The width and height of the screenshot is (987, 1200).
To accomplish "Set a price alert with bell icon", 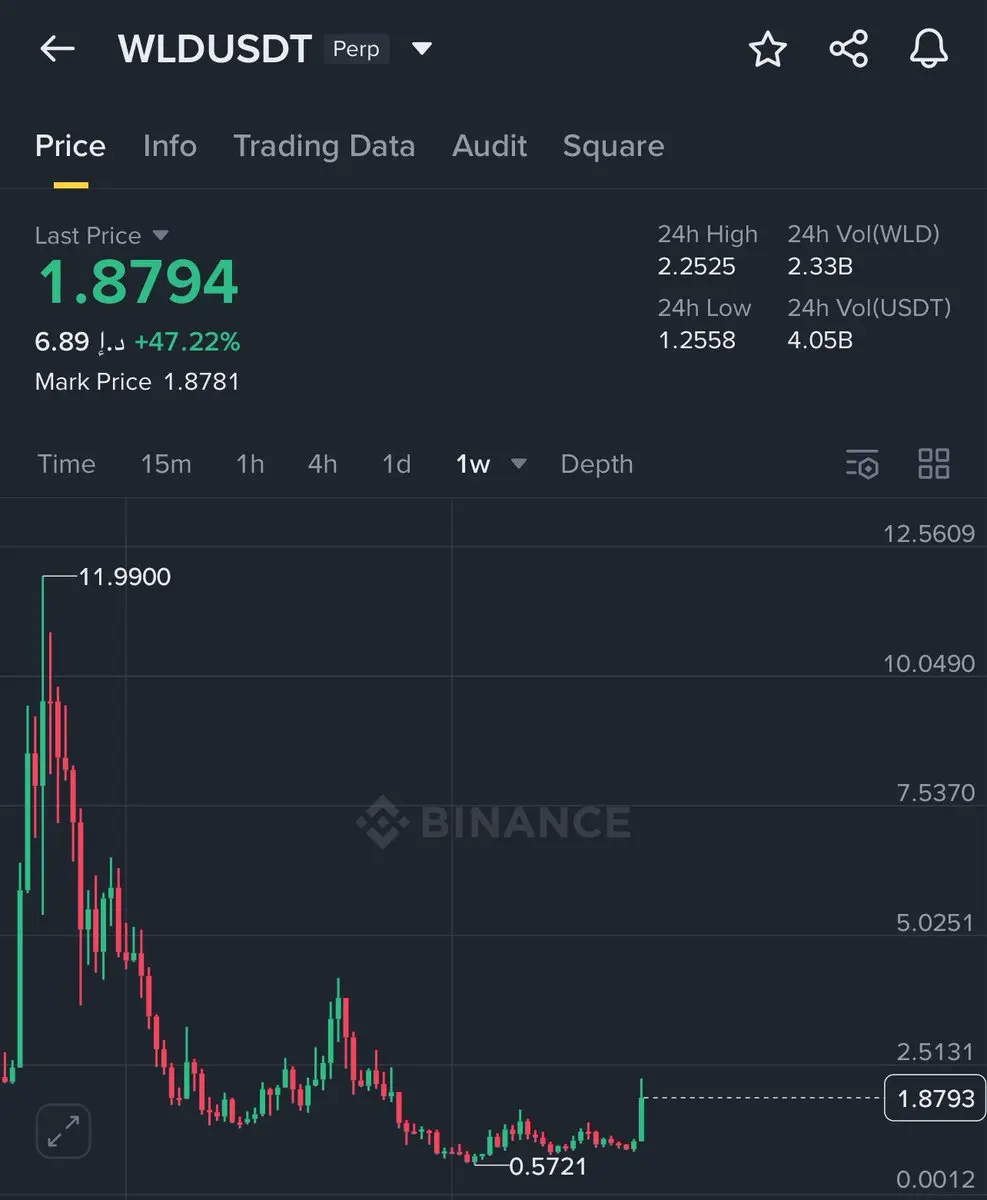I will click(x=928, y=48).
